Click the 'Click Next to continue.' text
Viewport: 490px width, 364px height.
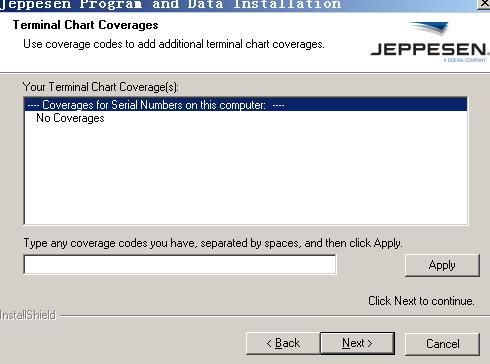[421, 301]
